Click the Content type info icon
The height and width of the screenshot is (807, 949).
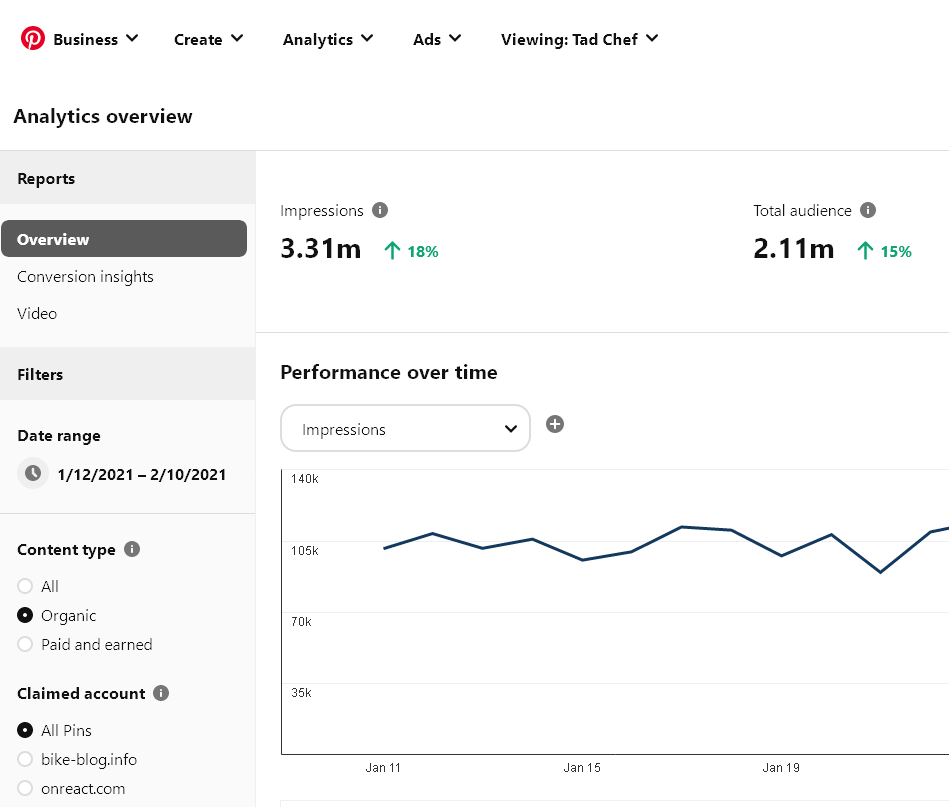(132, 549)
